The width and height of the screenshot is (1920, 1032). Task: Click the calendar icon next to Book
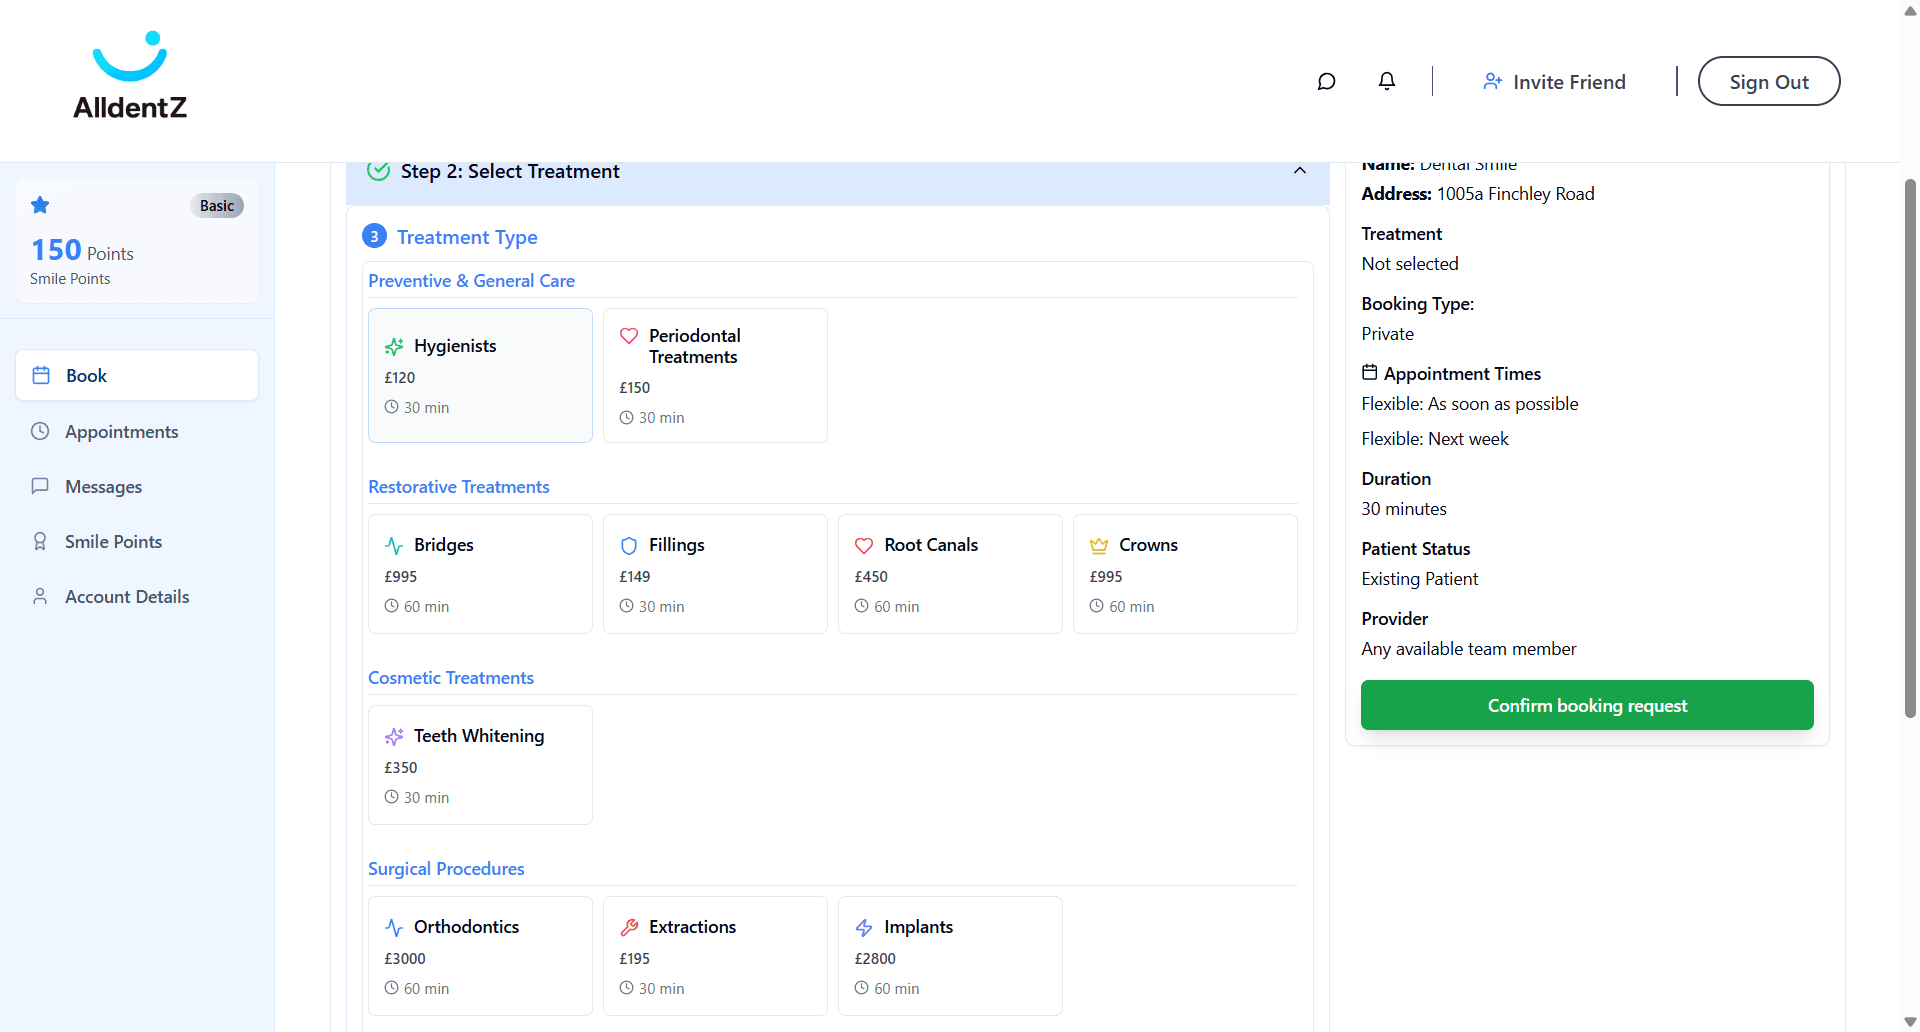(x=41, y=375)
